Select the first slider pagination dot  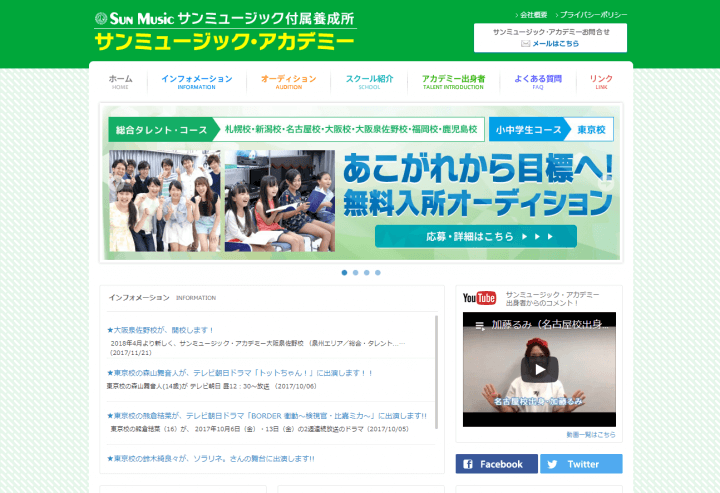(x=344, y=273)
